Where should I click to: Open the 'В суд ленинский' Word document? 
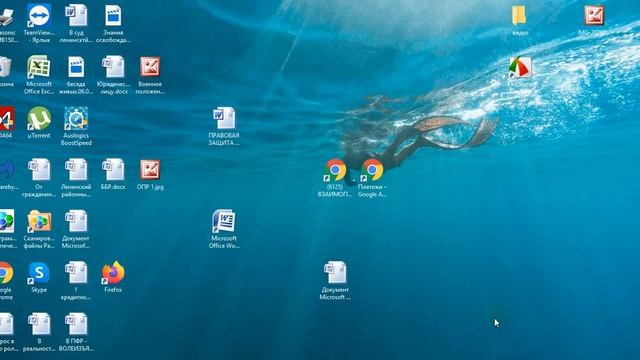pos(76,16)
